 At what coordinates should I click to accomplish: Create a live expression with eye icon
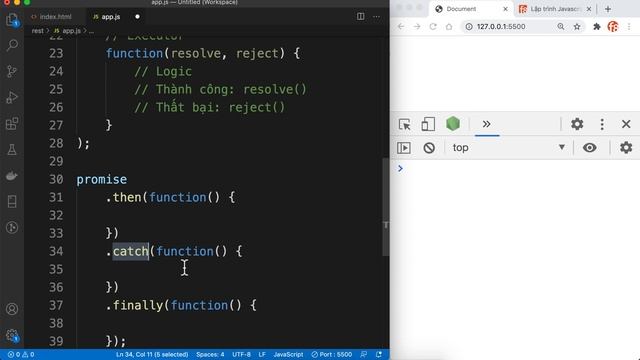pyautogui.click(x=589, y=148)
